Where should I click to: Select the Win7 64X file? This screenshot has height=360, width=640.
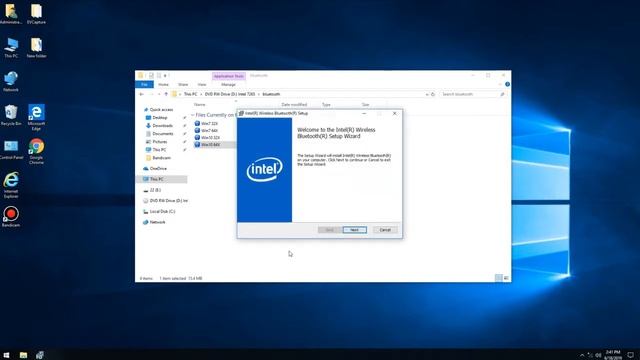(x=207, y=131)
